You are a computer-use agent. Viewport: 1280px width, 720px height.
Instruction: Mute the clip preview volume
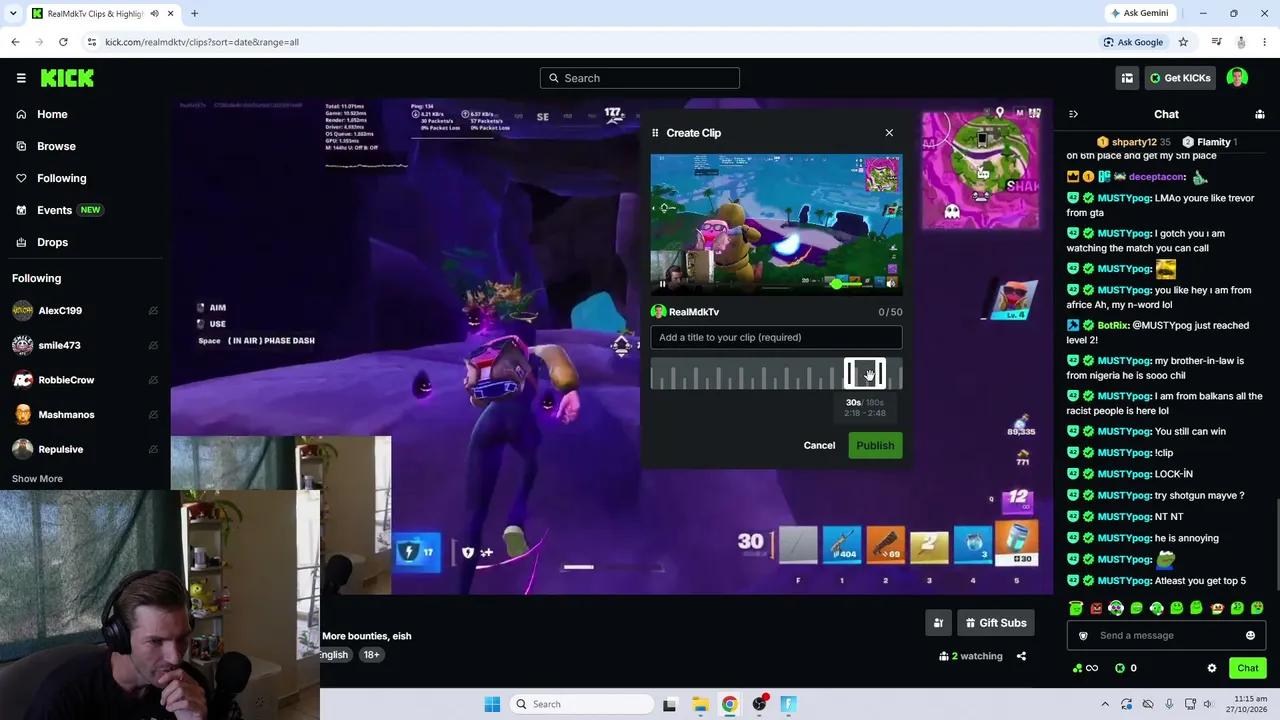point(891,284)
